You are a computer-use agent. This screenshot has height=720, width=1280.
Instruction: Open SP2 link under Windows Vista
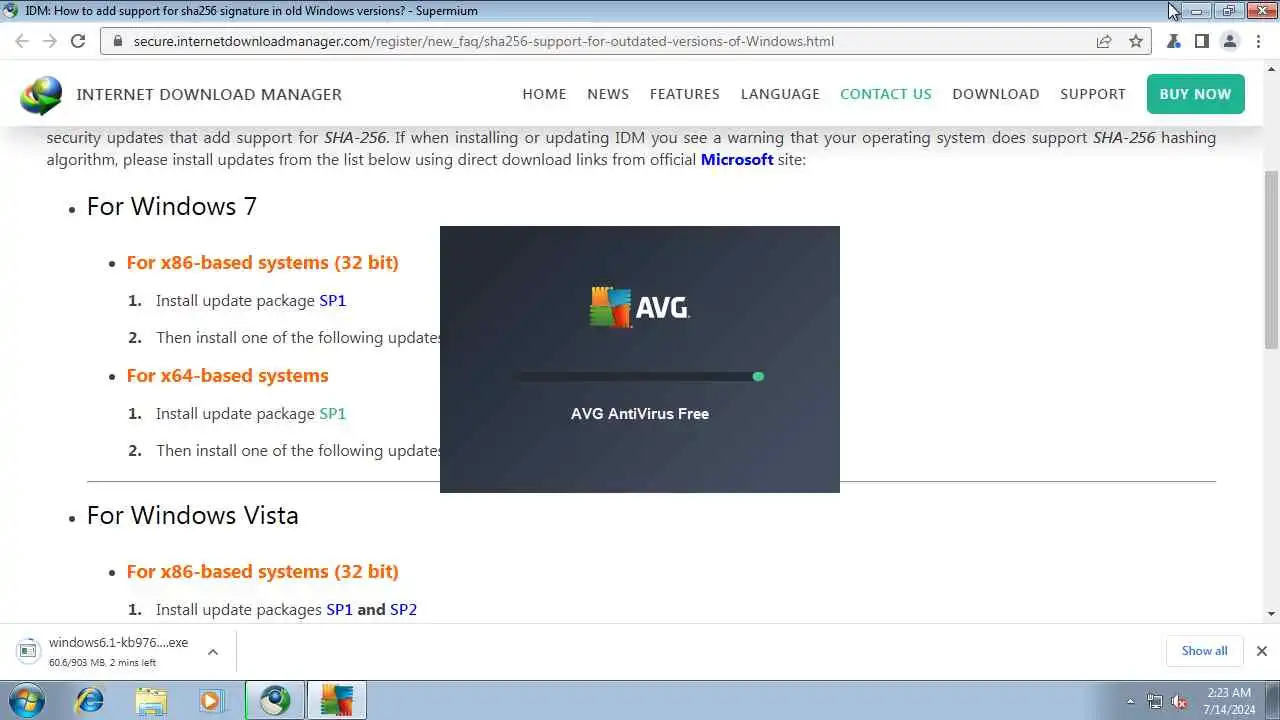(x=403, y=609)
